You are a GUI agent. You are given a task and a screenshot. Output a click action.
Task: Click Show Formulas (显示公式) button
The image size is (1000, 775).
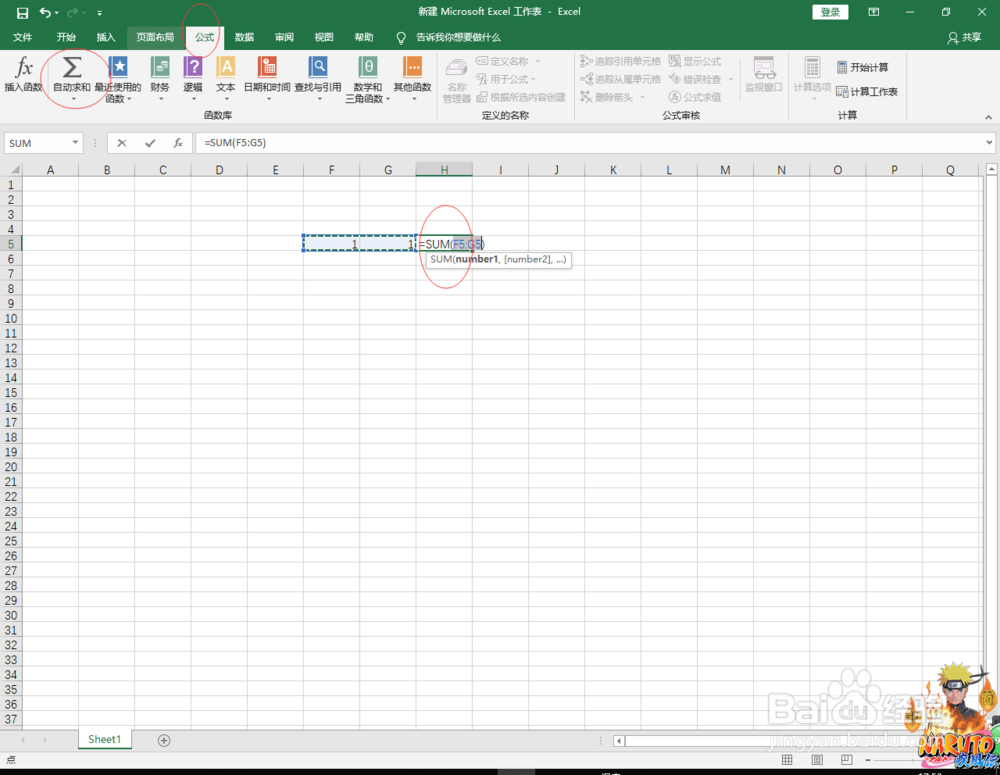click(x=695, y=61)
